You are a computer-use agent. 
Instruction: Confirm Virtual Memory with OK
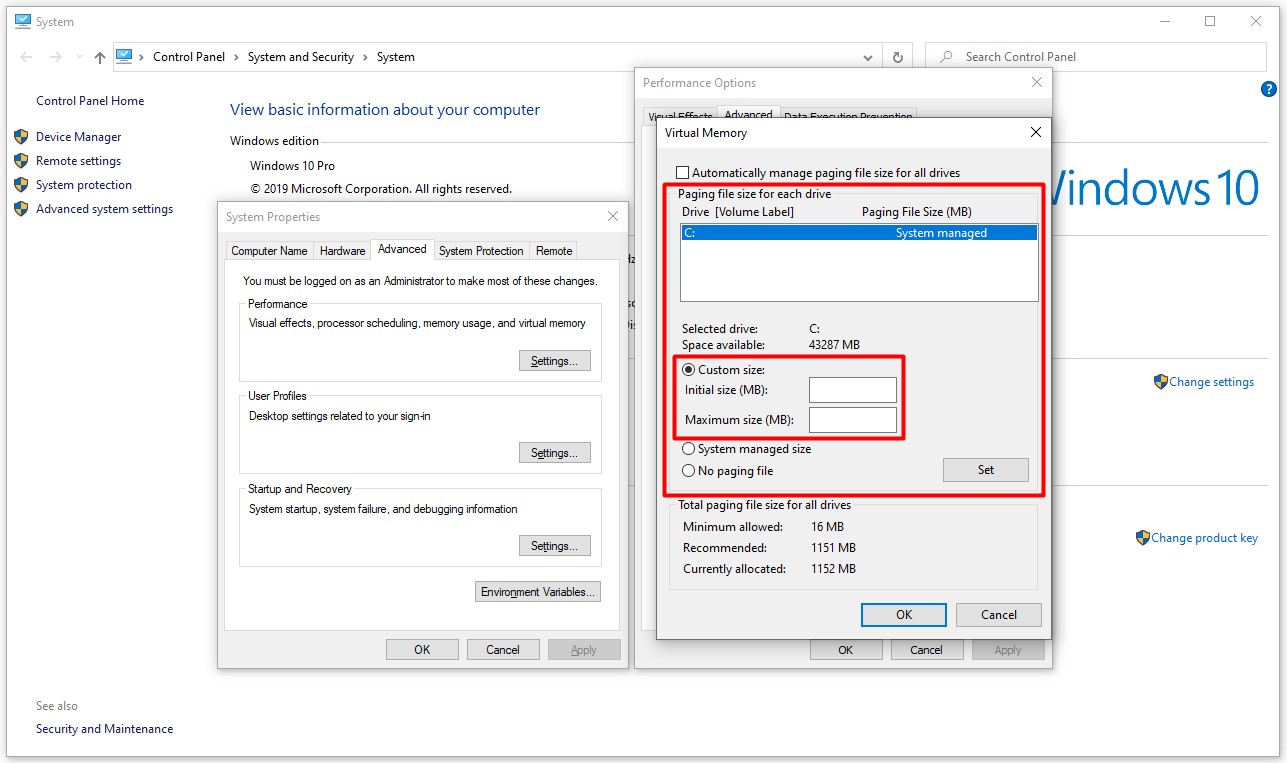click(904, 615)
